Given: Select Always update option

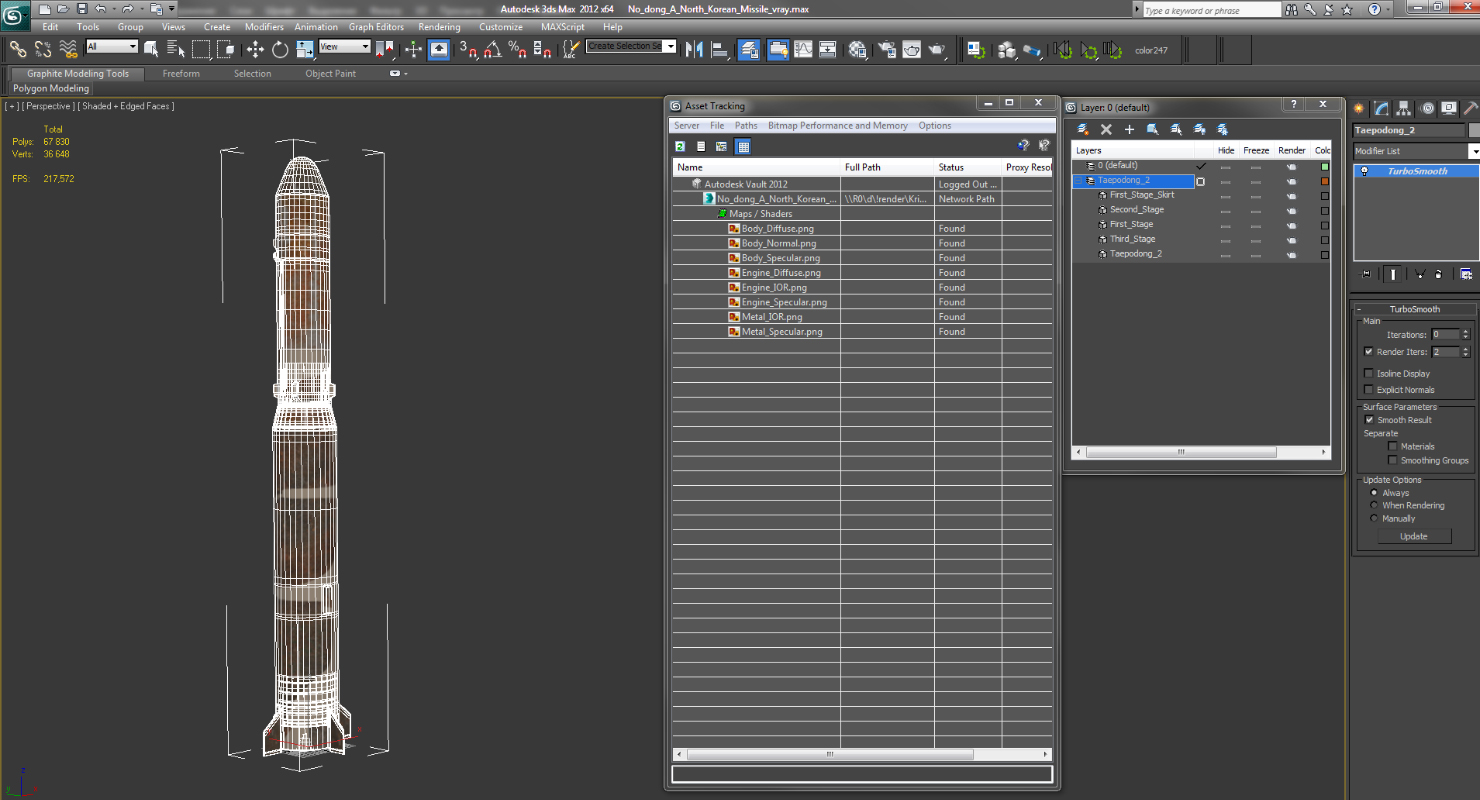Looking at the screenshot, I should tap(1374, 493).
